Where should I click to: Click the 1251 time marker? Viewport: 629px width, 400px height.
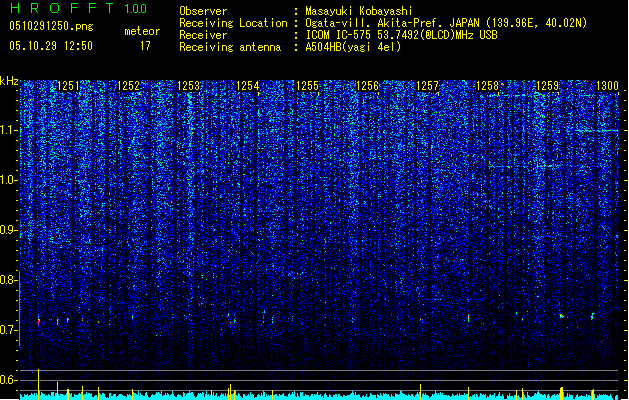[69, 86]
